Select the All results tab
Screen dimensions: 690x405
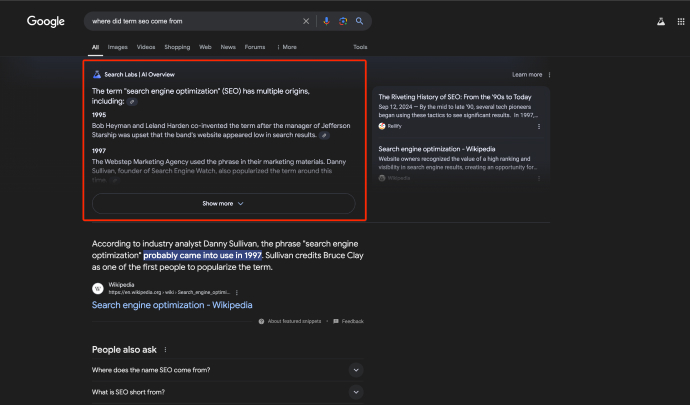(x=95, y=47)
